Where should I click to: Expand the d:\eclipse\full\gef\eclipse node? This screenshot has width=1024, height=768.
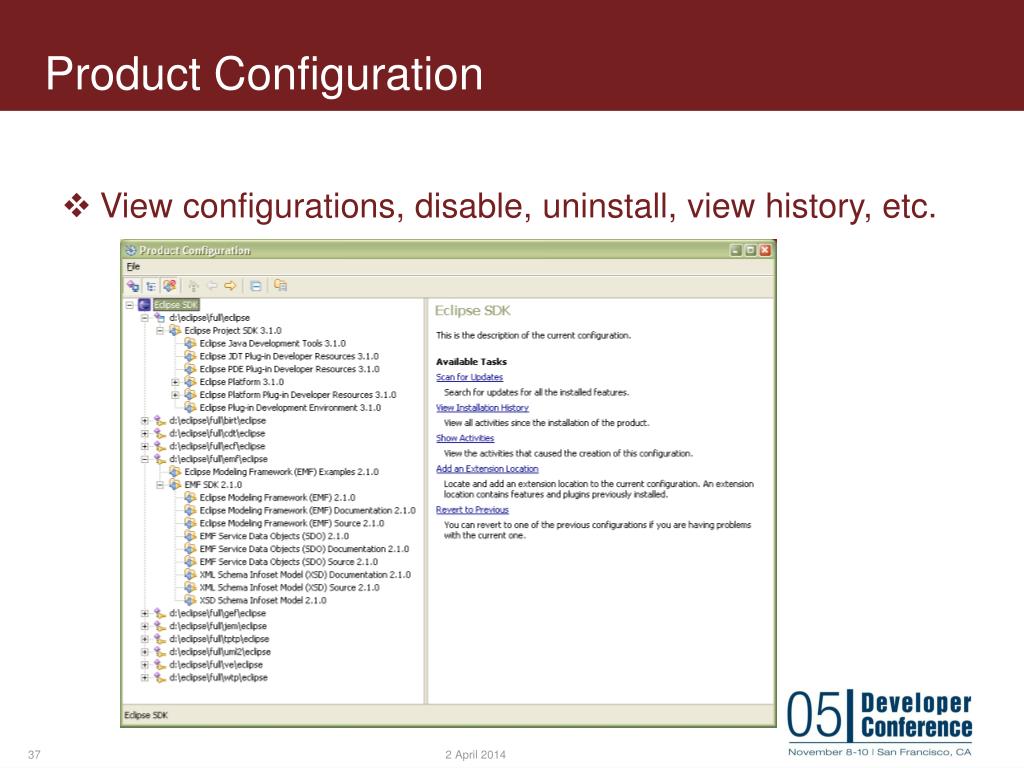click(x=145, y=613)
